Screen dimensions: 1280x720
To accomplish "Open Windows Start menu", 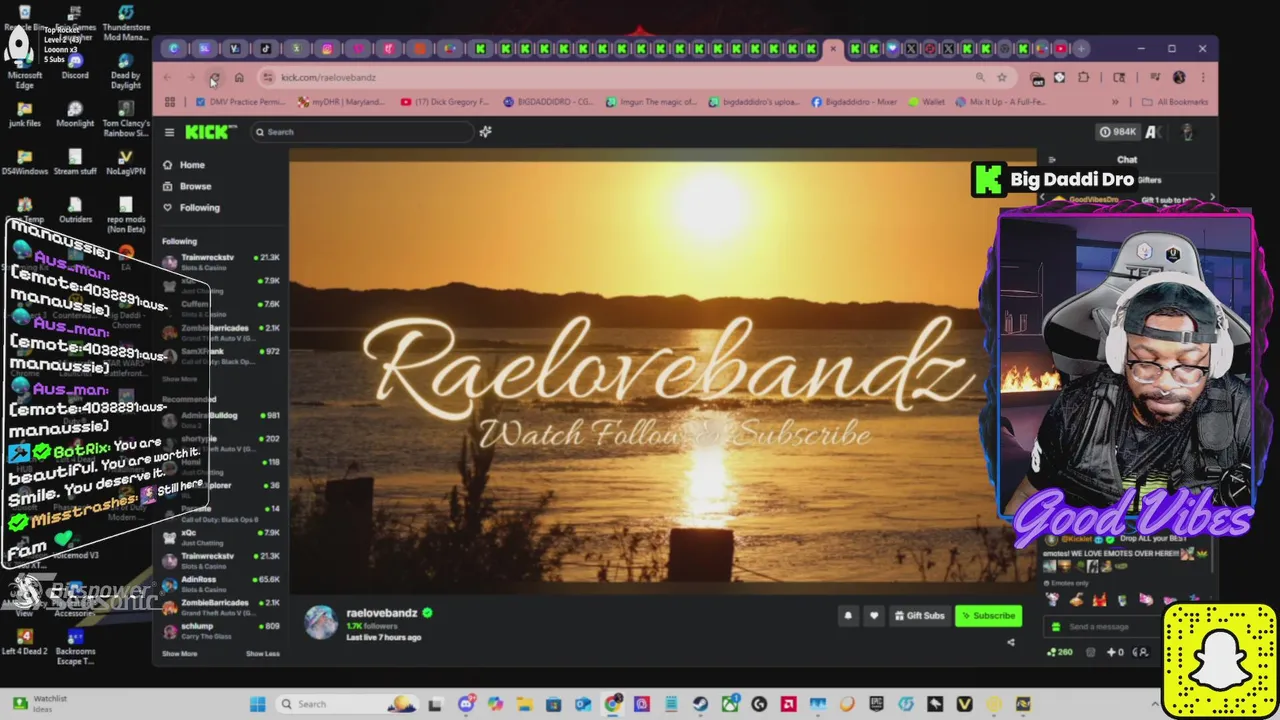I will pyautogui.click(x=257, y=704).
